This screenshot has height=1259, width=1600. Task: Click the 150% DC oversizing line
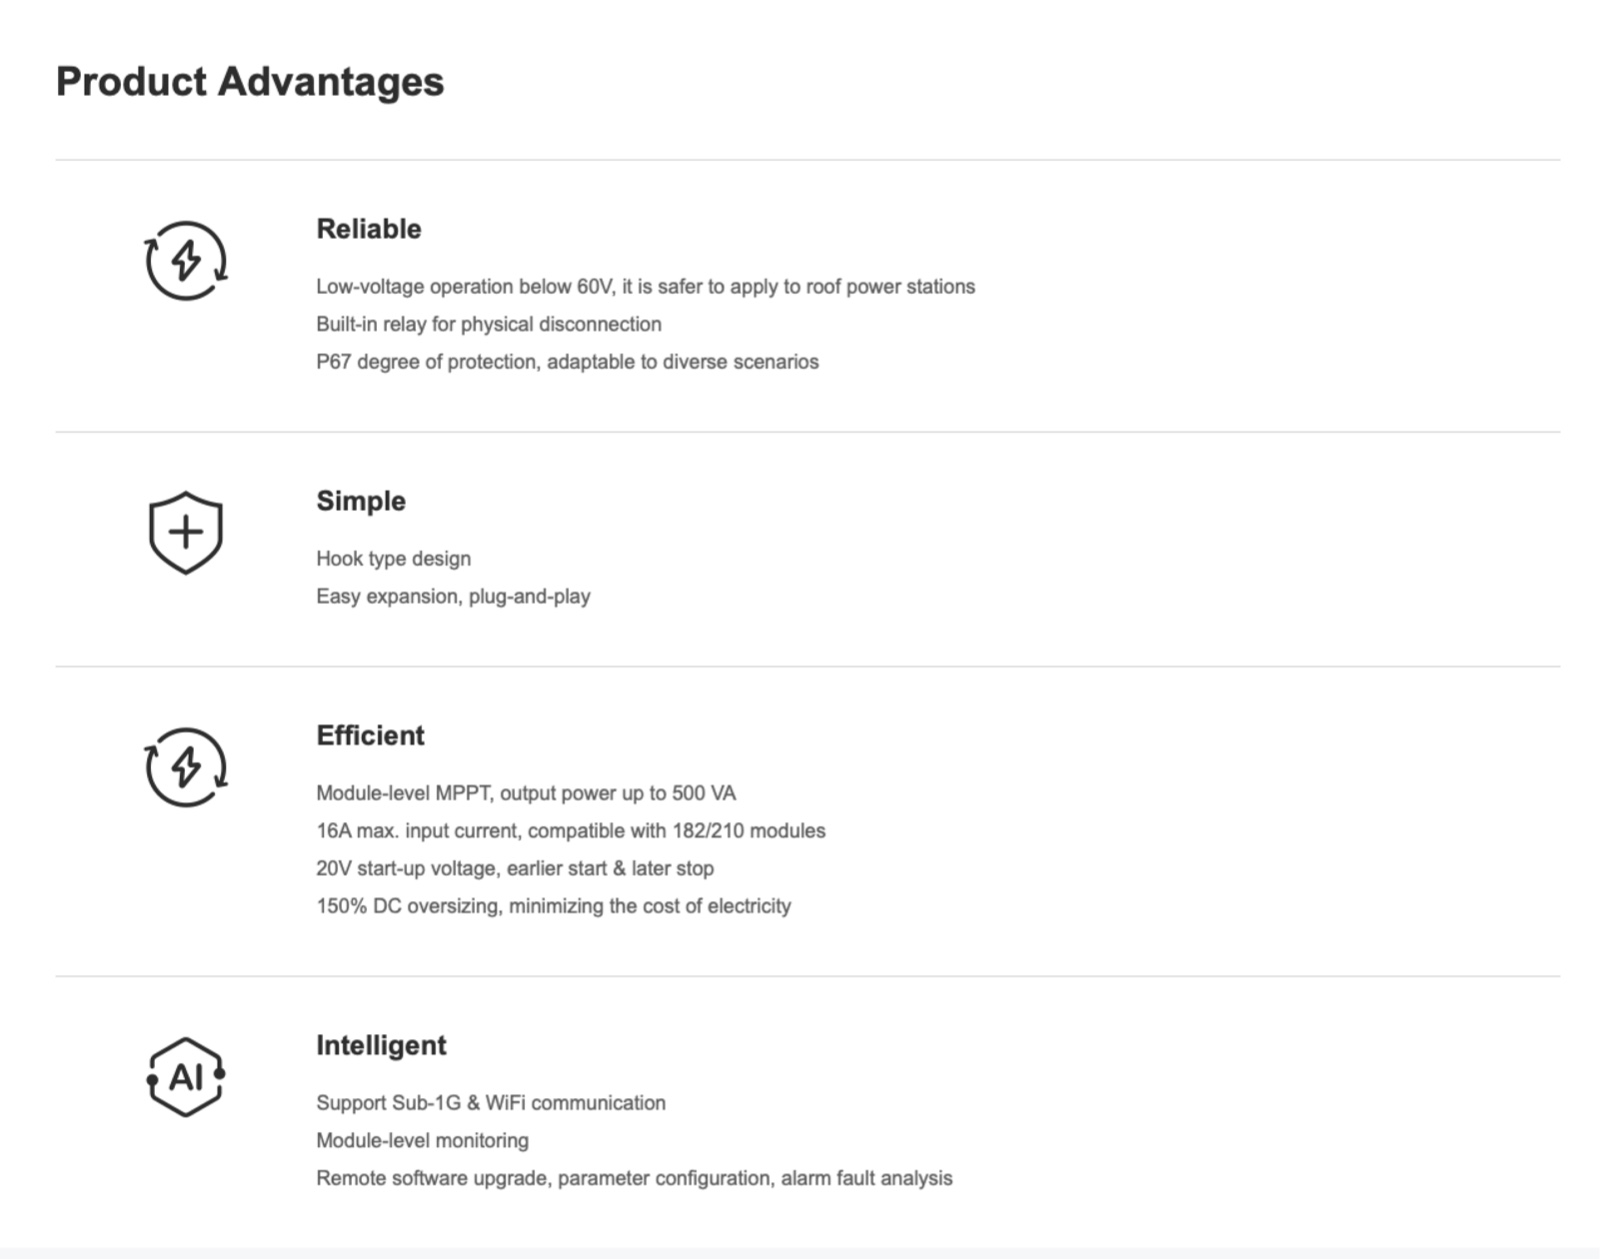553,906
